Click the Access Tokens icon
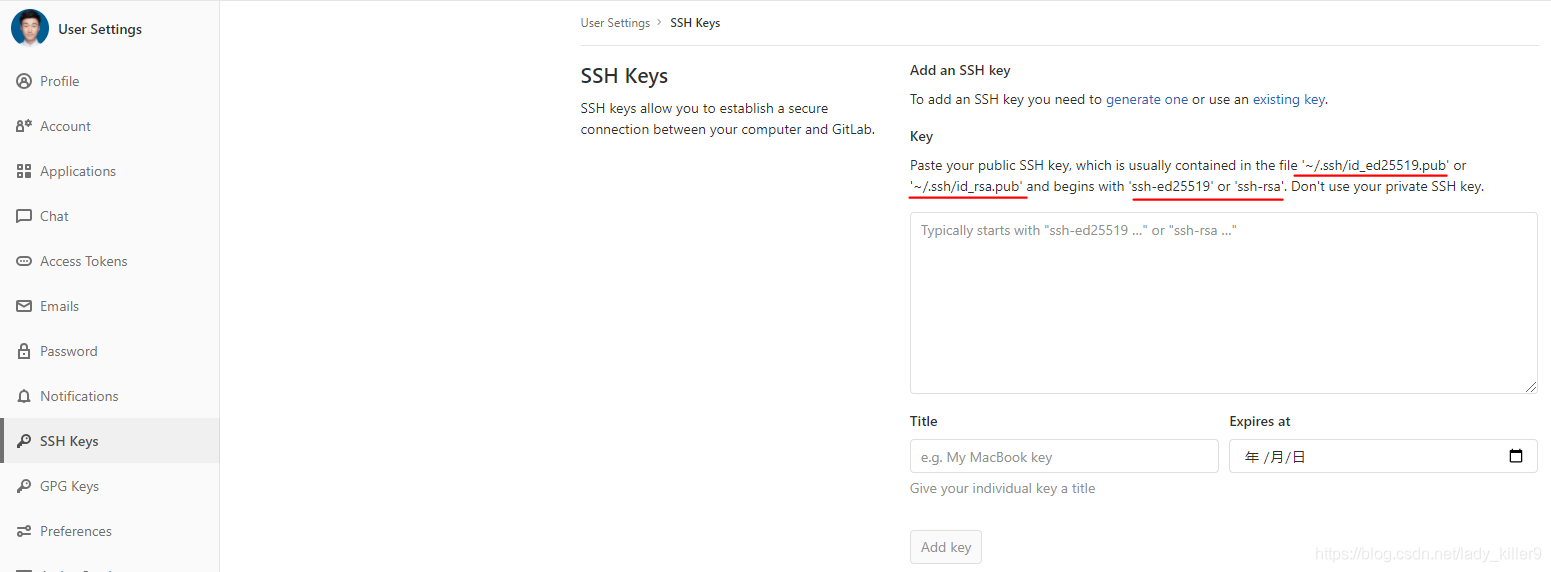This screenshot has height=572, width=1551. (x=24, y=261)
